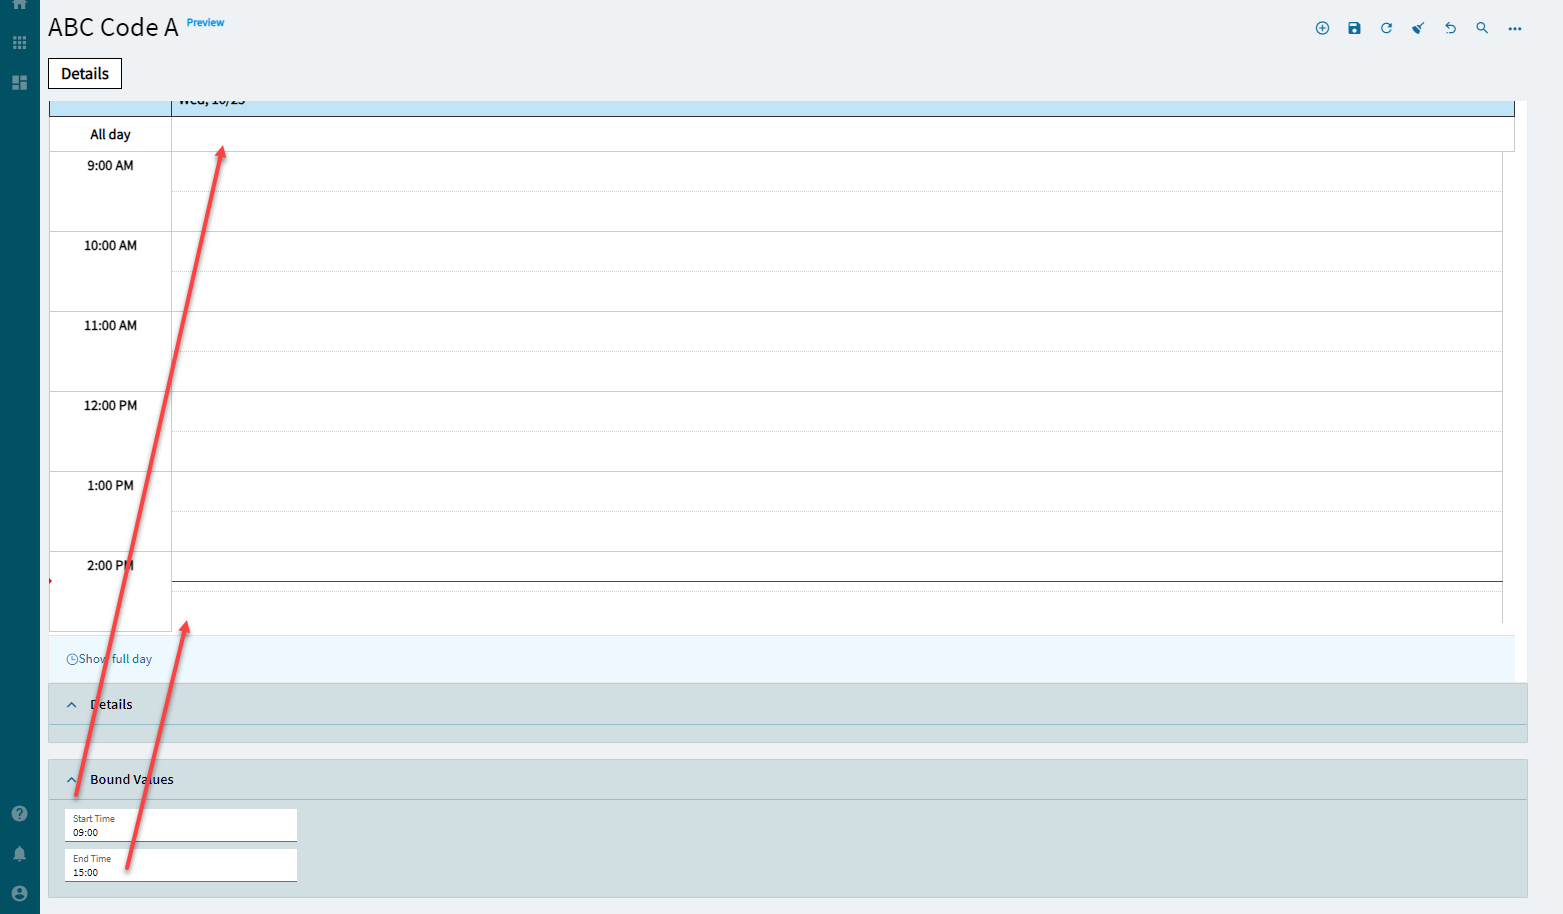Open the dashboard icon in sidebar
Viewport: 1563px width, 914px height.
click(x=19, y=82)
